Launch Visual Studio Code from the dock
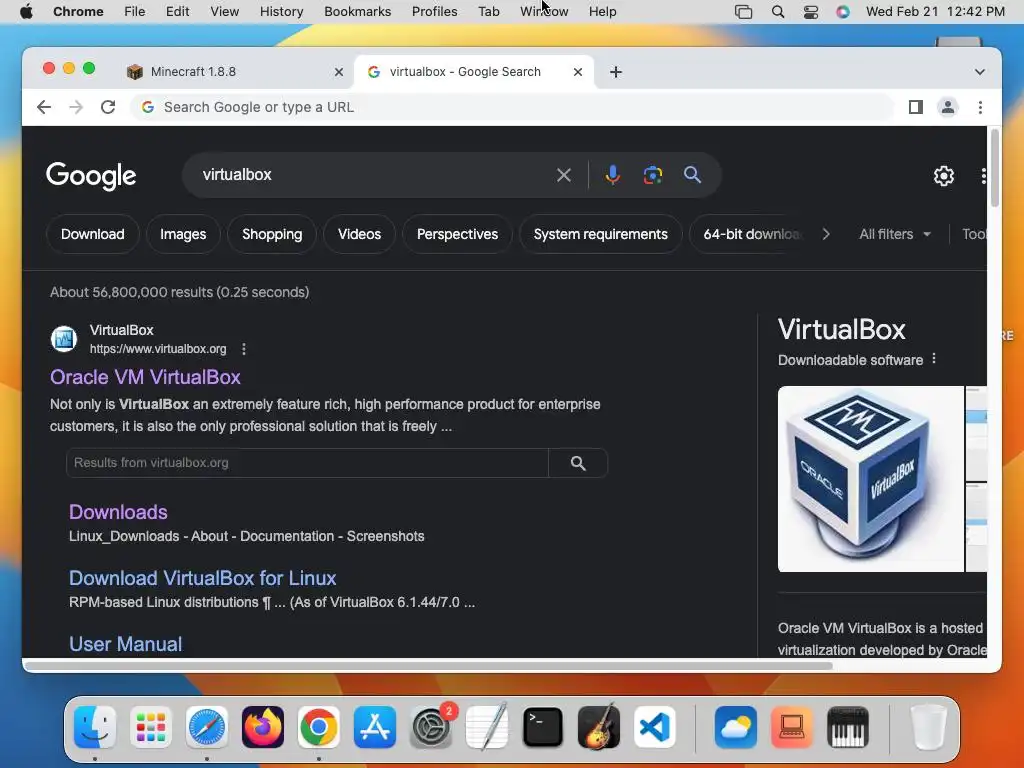Screen dimensions: 1024x768 pos(655,727)
